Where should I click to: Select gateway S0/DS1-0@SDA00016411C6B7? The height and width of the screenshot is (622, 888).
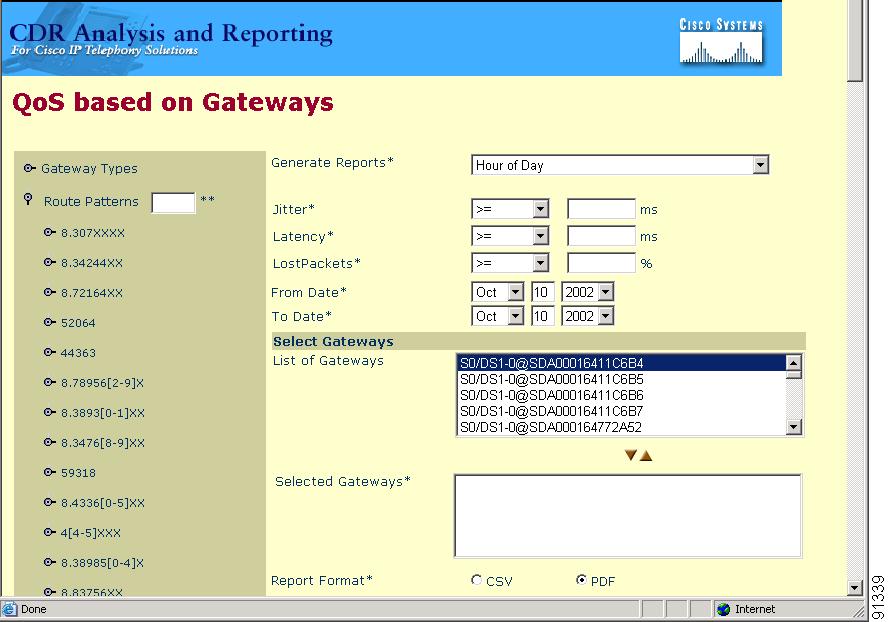pyautogui.click(x=621, y=411)
